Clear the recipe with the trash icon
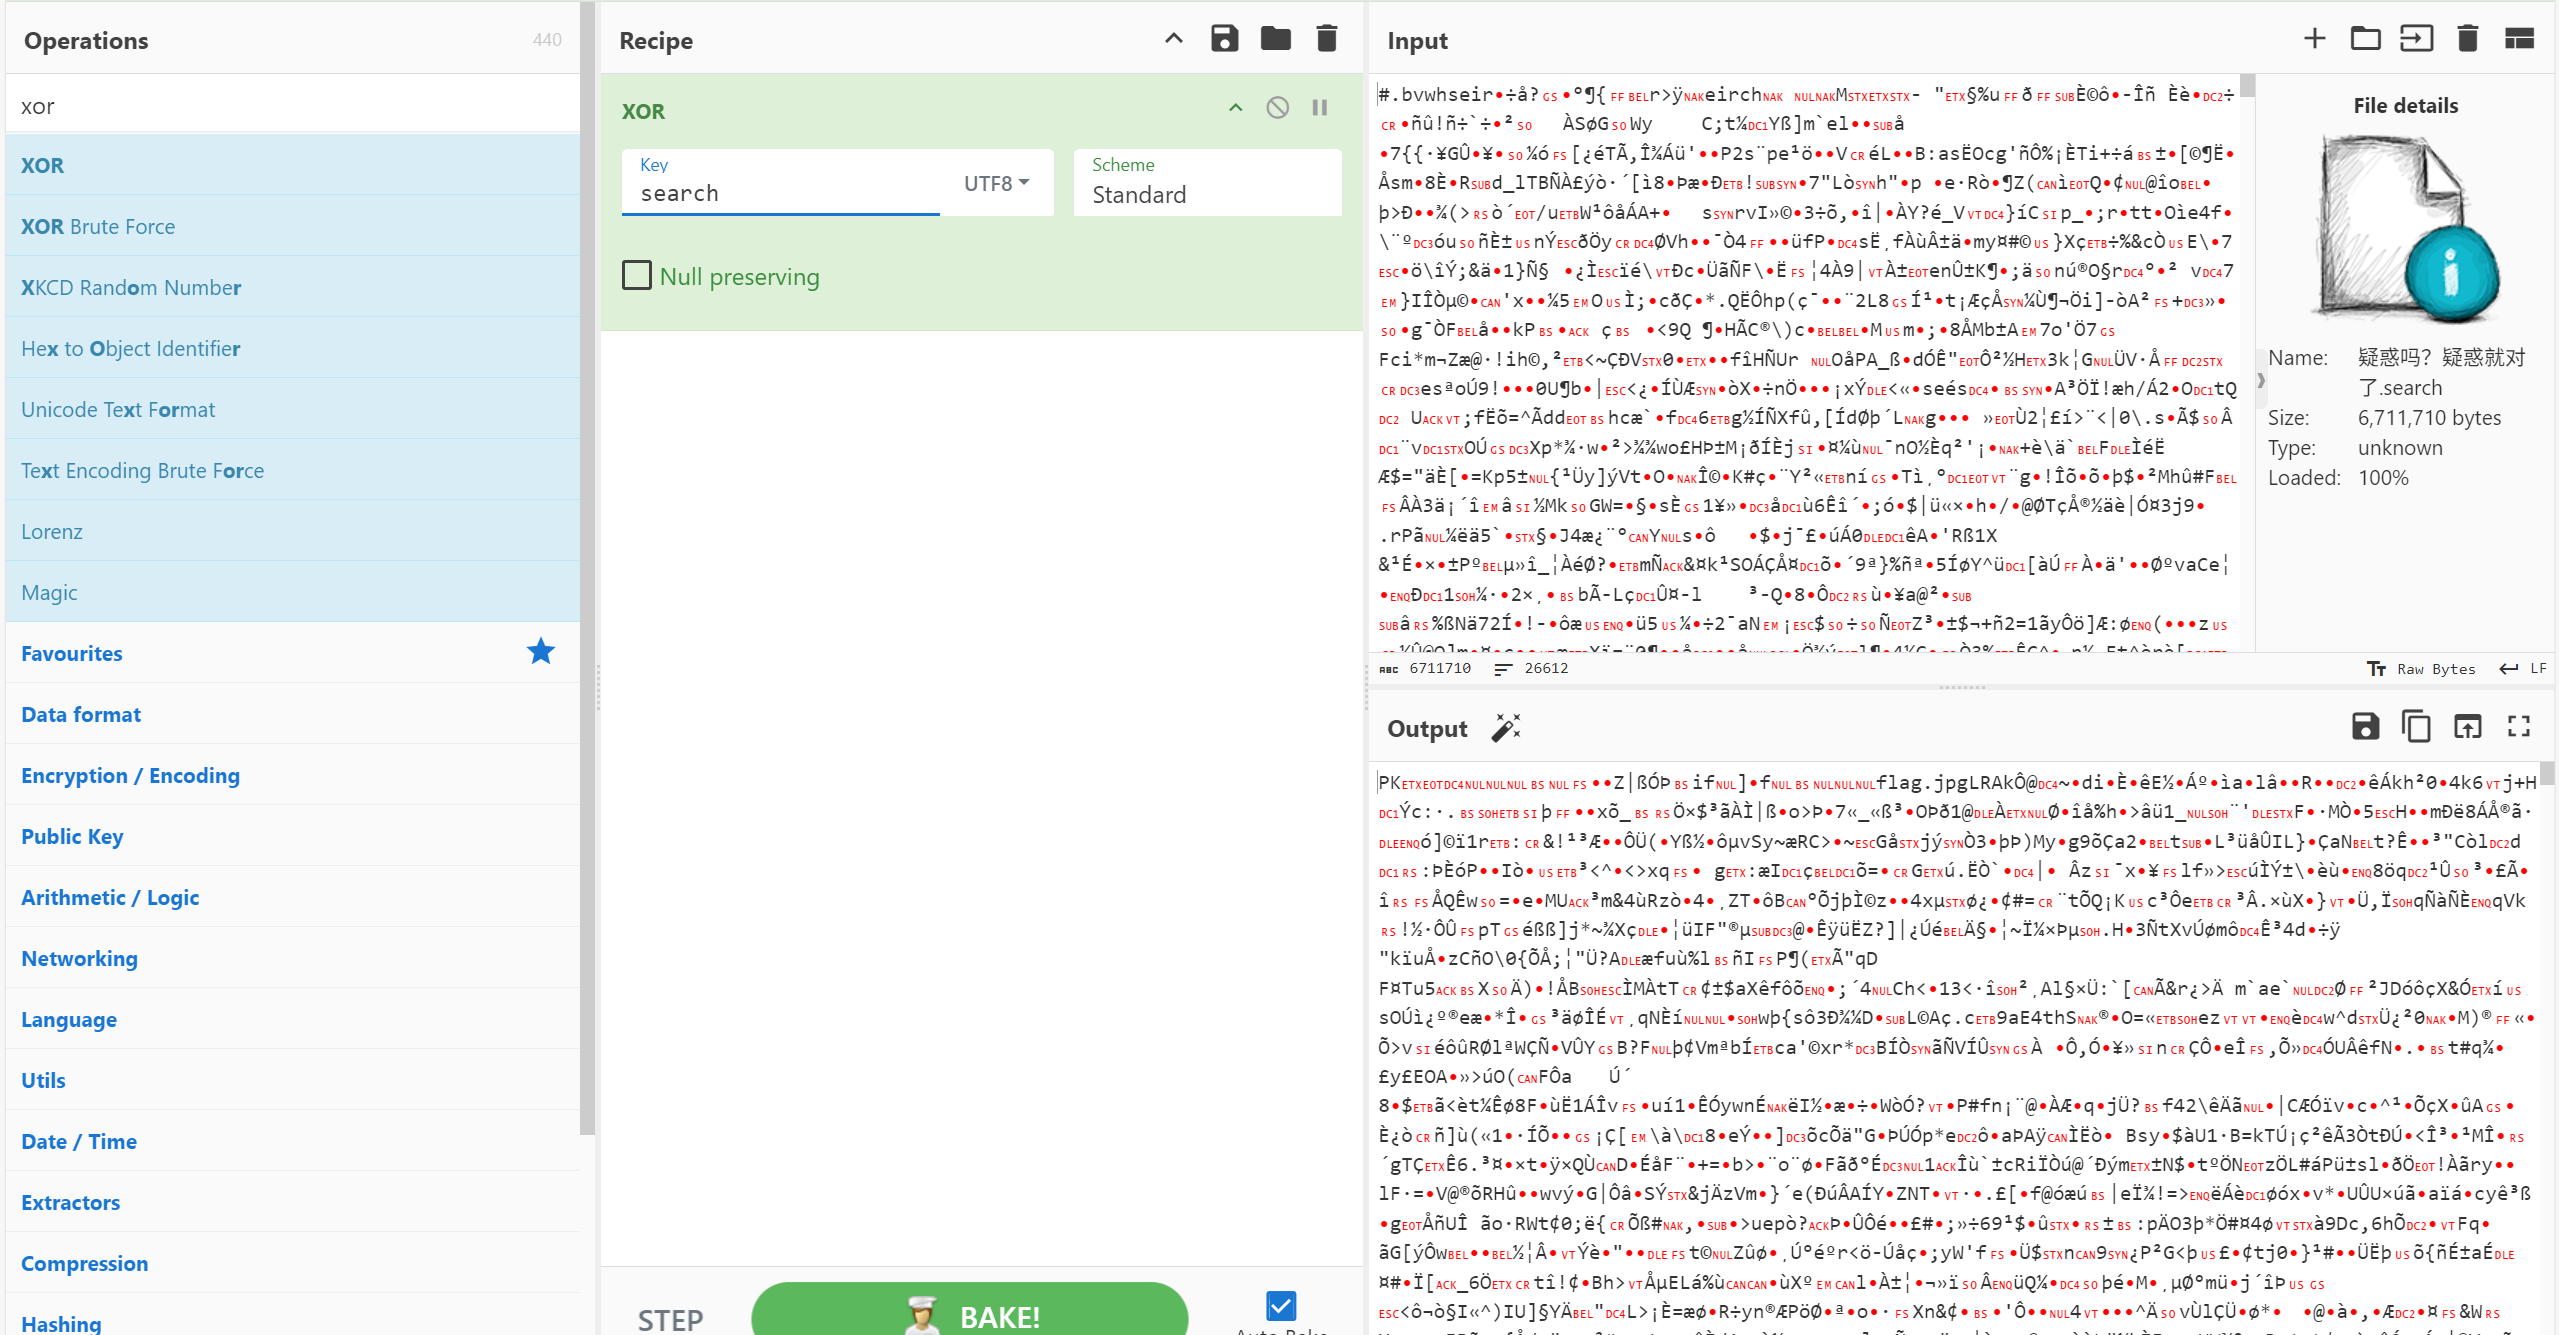The height and width of the screenshot is (1335, 2559). (x=1326, y=39)
